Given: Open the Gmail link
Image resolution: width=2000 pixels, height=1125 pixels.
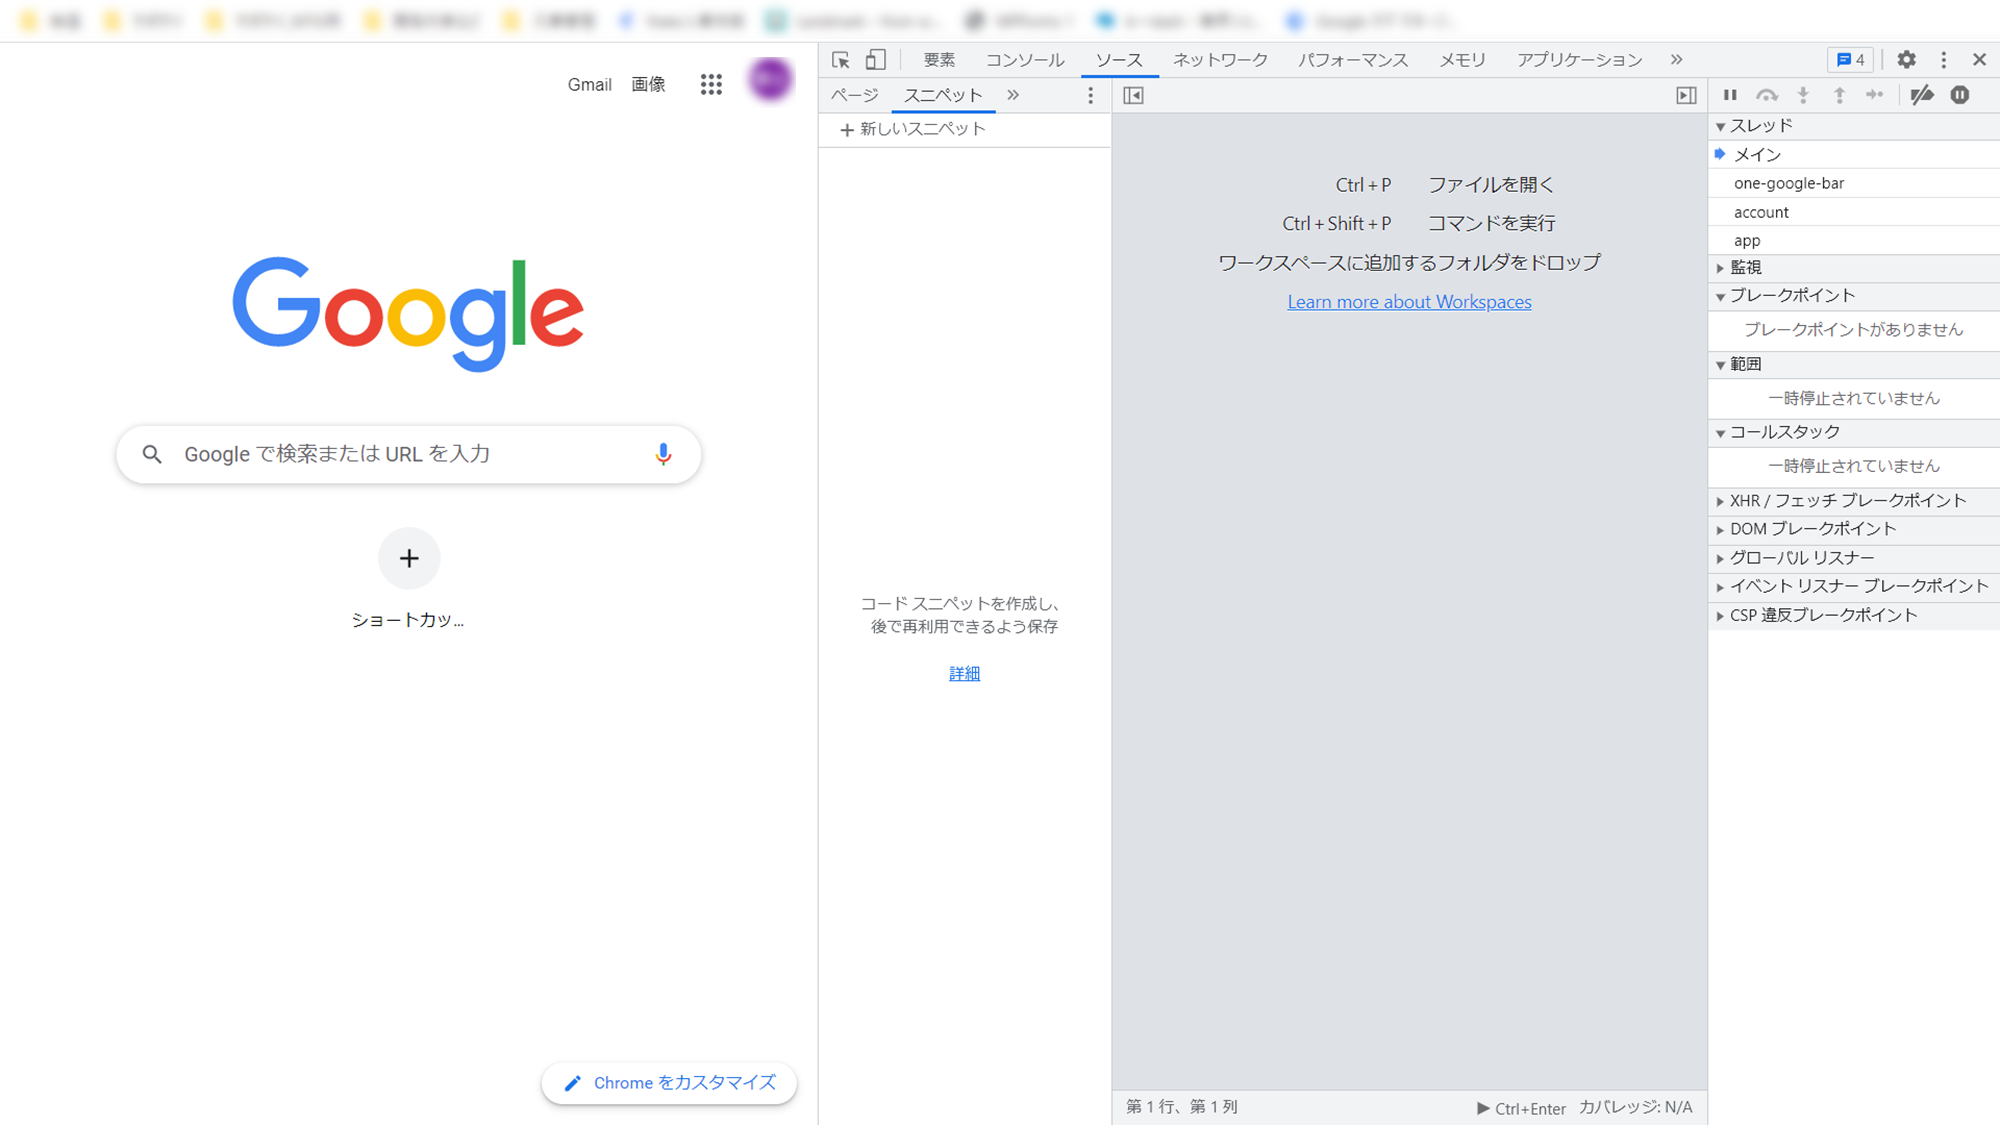Looking at the screenshot, I should tap(589, 85).
